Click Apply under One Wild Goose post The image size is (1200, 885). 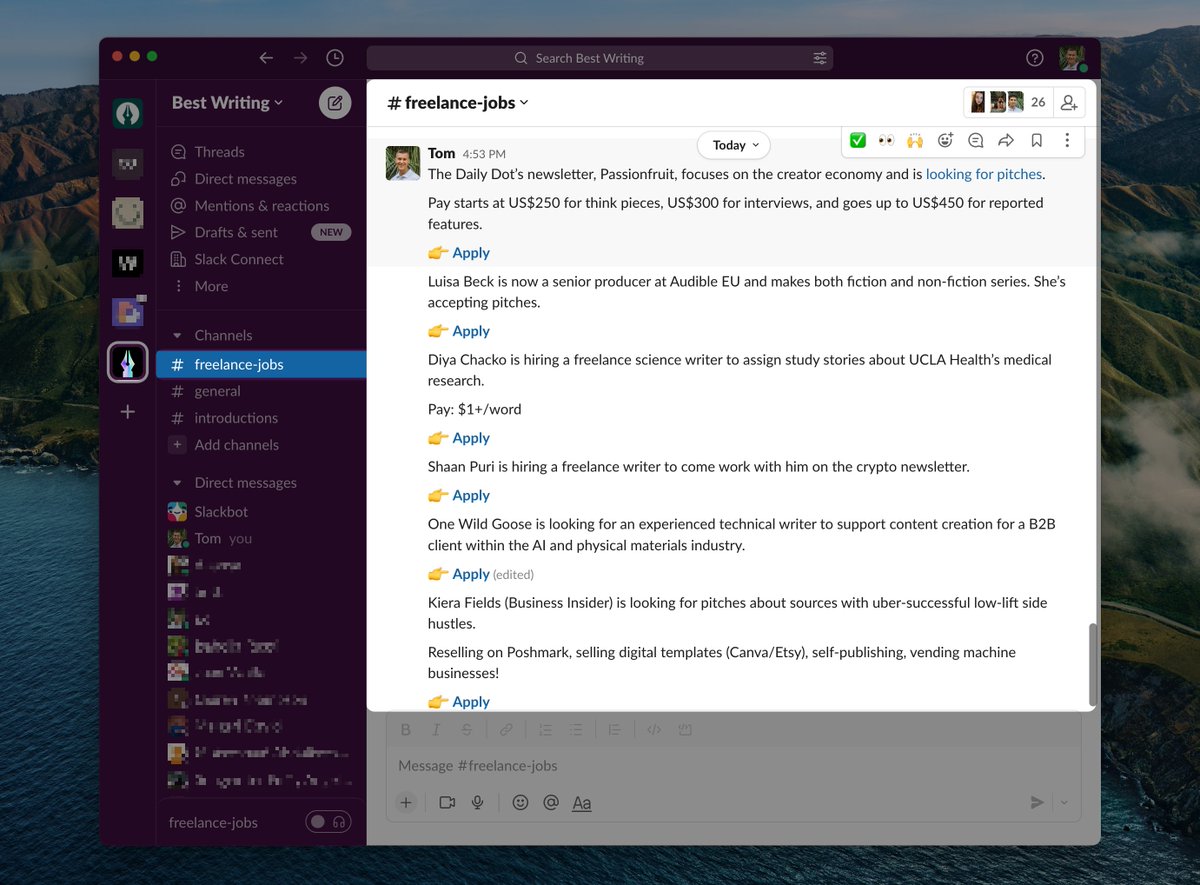470,574
